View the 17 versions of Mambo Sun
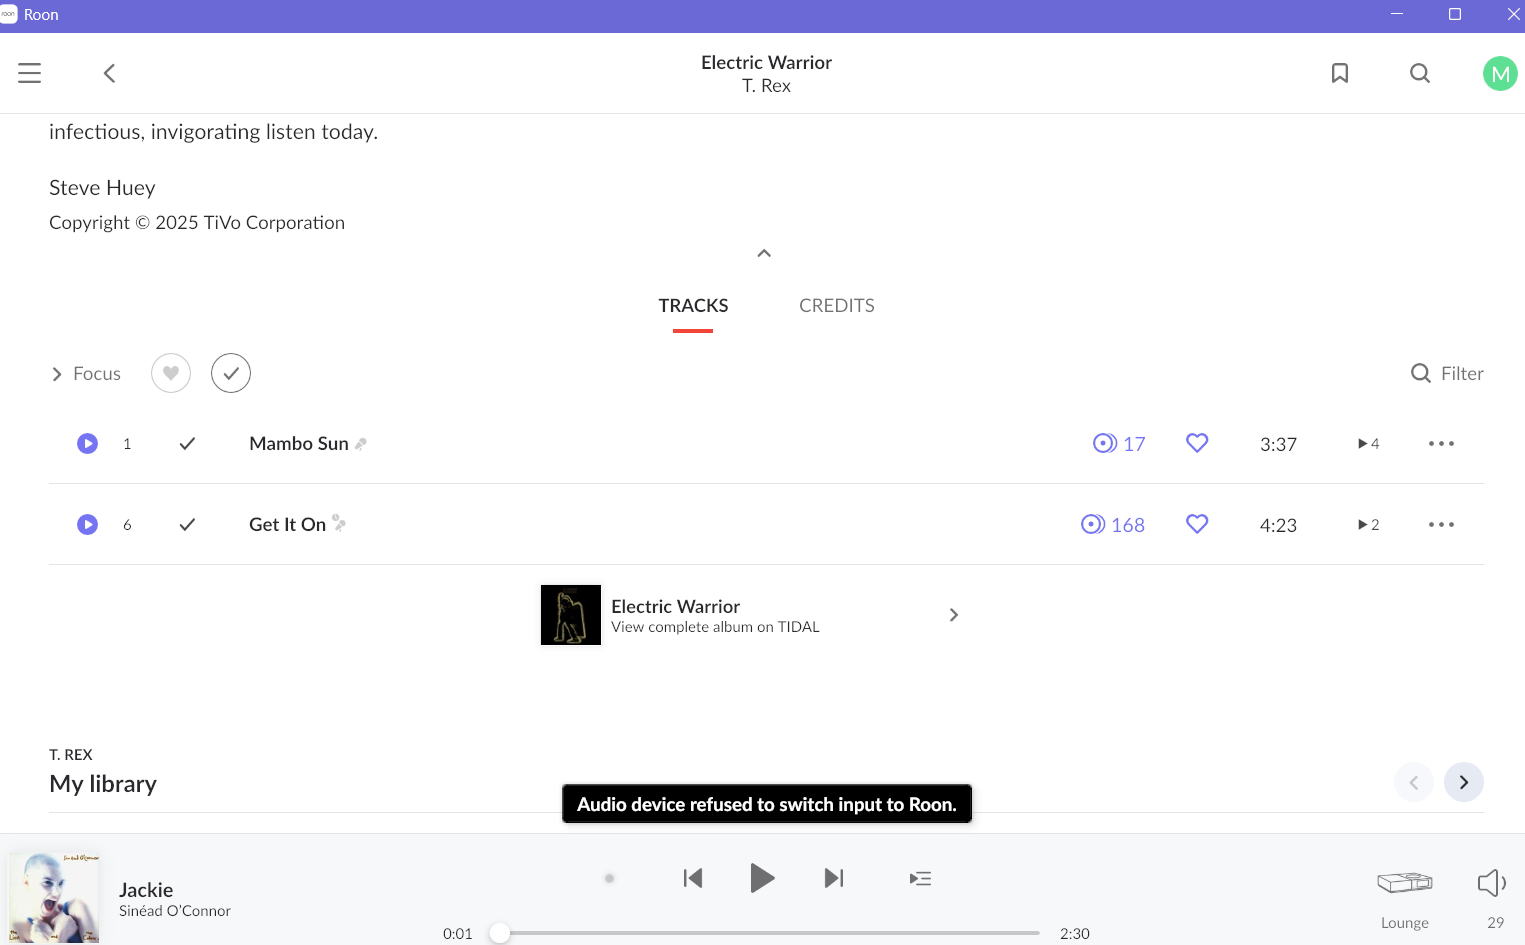 click(1119, 444)
